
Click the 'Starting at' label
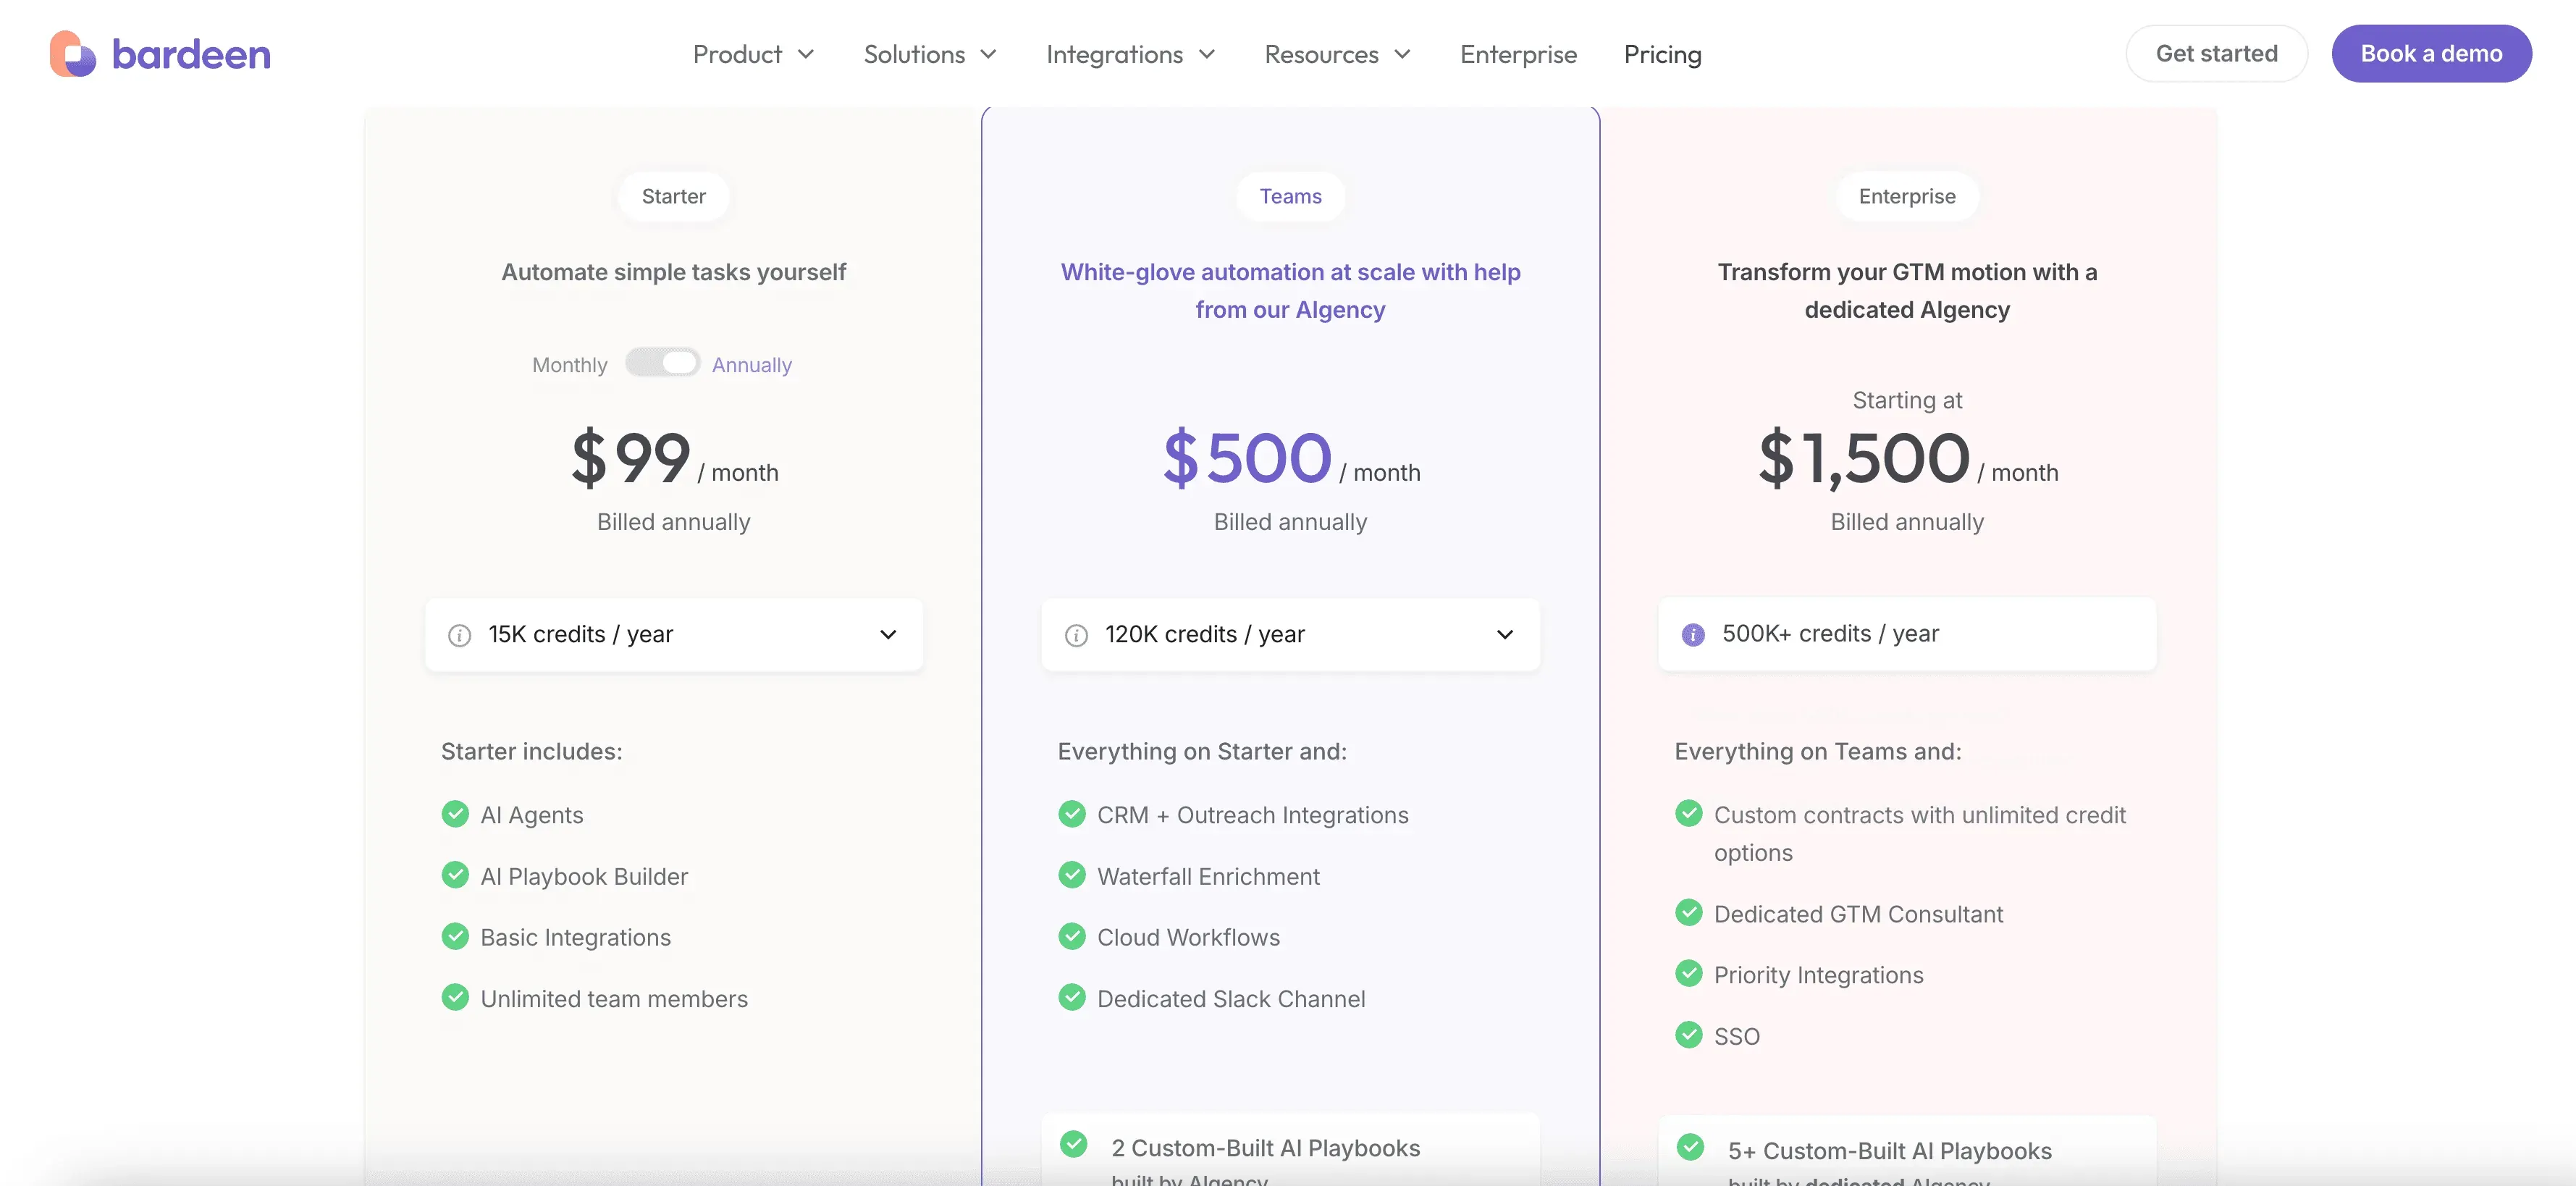click(x=1907, y=400)
